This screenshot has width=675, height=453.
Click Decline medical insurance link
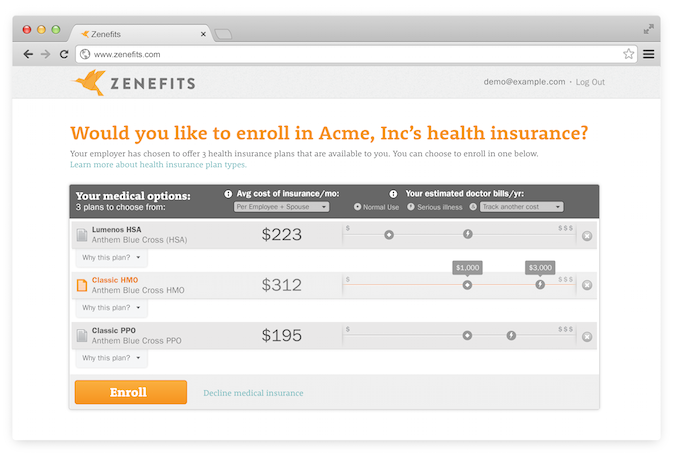coord(253,393)
